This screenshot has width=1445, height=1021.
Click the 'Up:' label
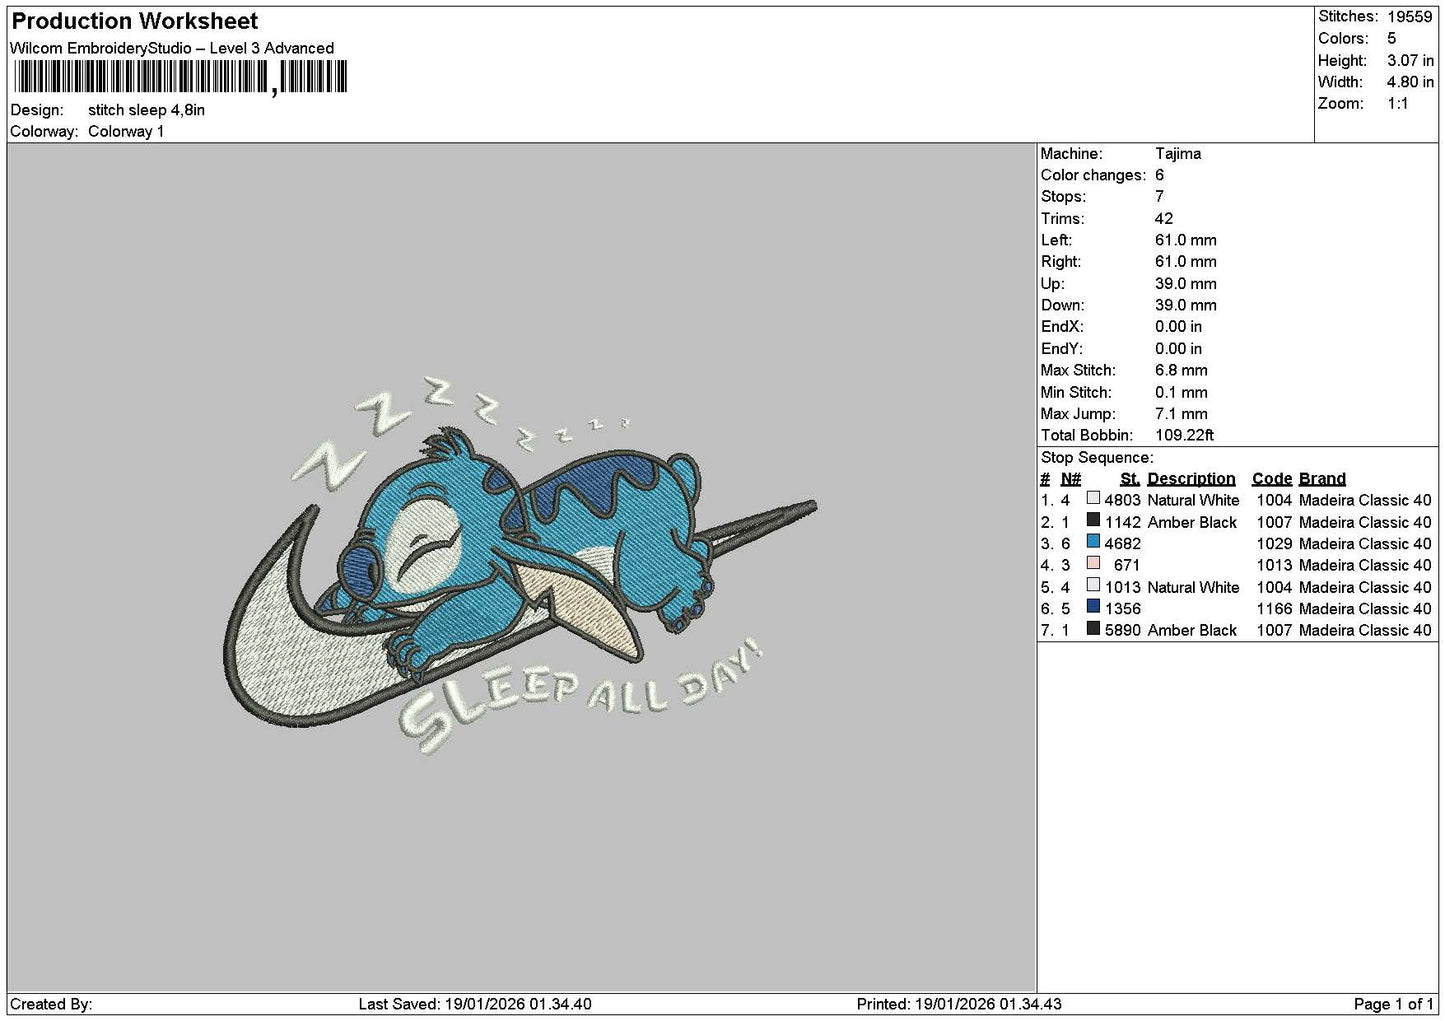tap(1053, 284)
